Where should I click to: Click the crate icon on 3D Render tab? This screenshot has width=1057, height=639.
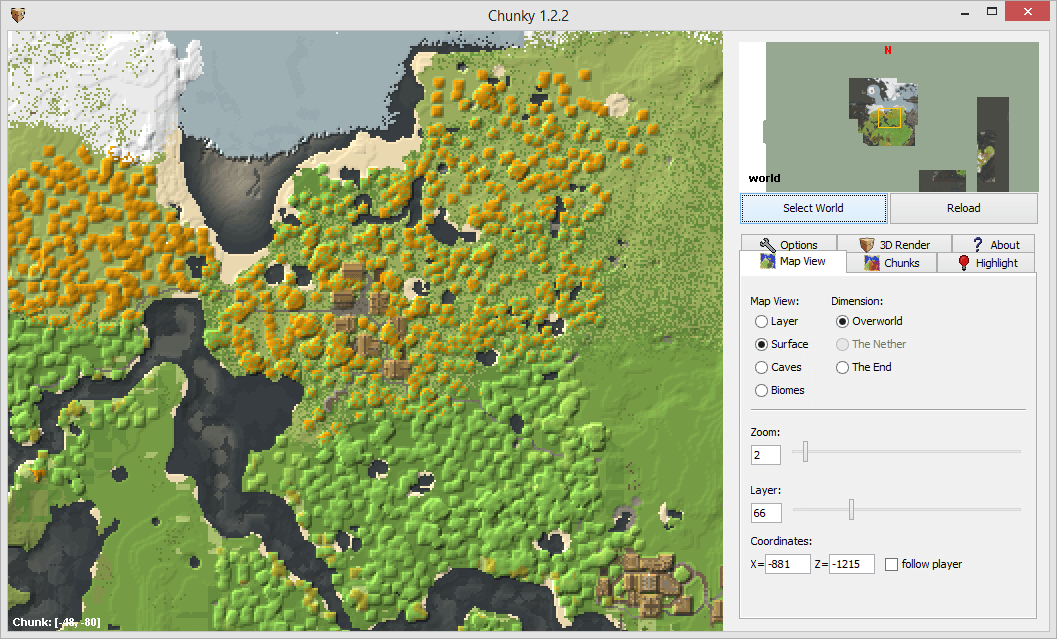[x=867, y=245]
